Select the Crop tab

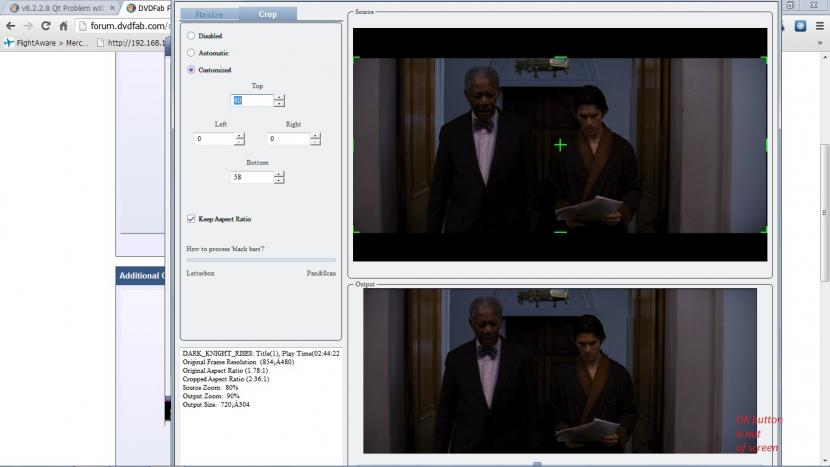pyautogui.click(x=267, y=14)
